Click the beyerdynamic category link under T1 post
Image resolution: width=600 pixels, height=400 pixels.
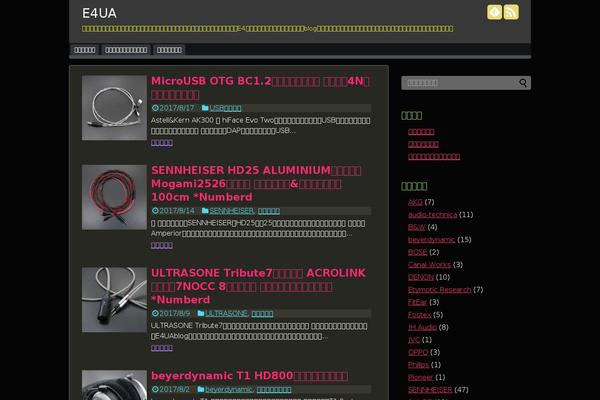[229, 389]
